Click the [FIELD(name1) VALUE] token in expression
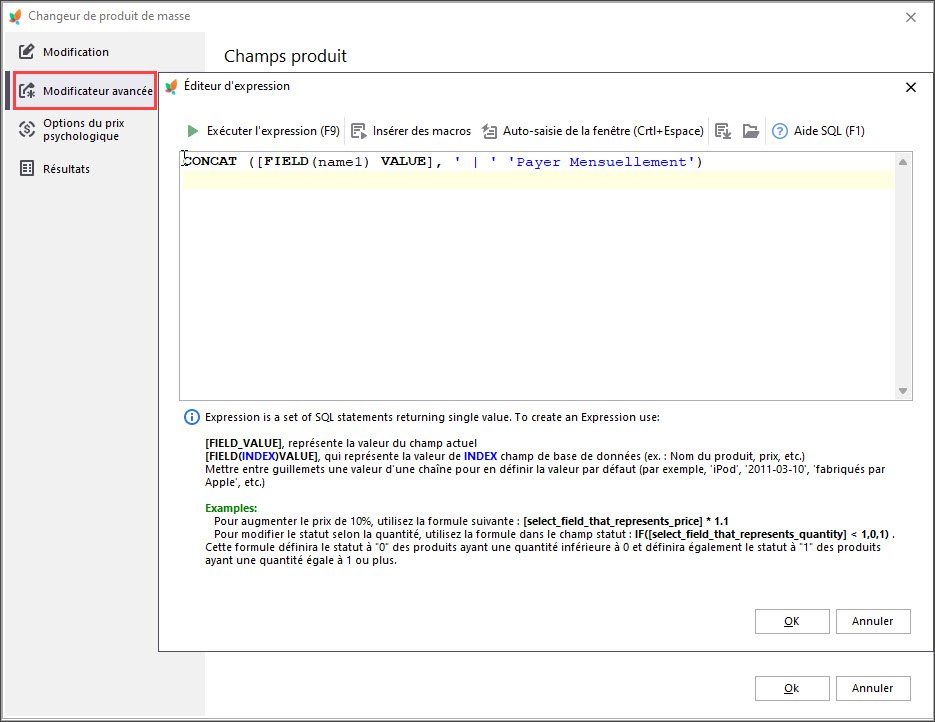This screenshot has width=935, height=722. tap(345, 162)
